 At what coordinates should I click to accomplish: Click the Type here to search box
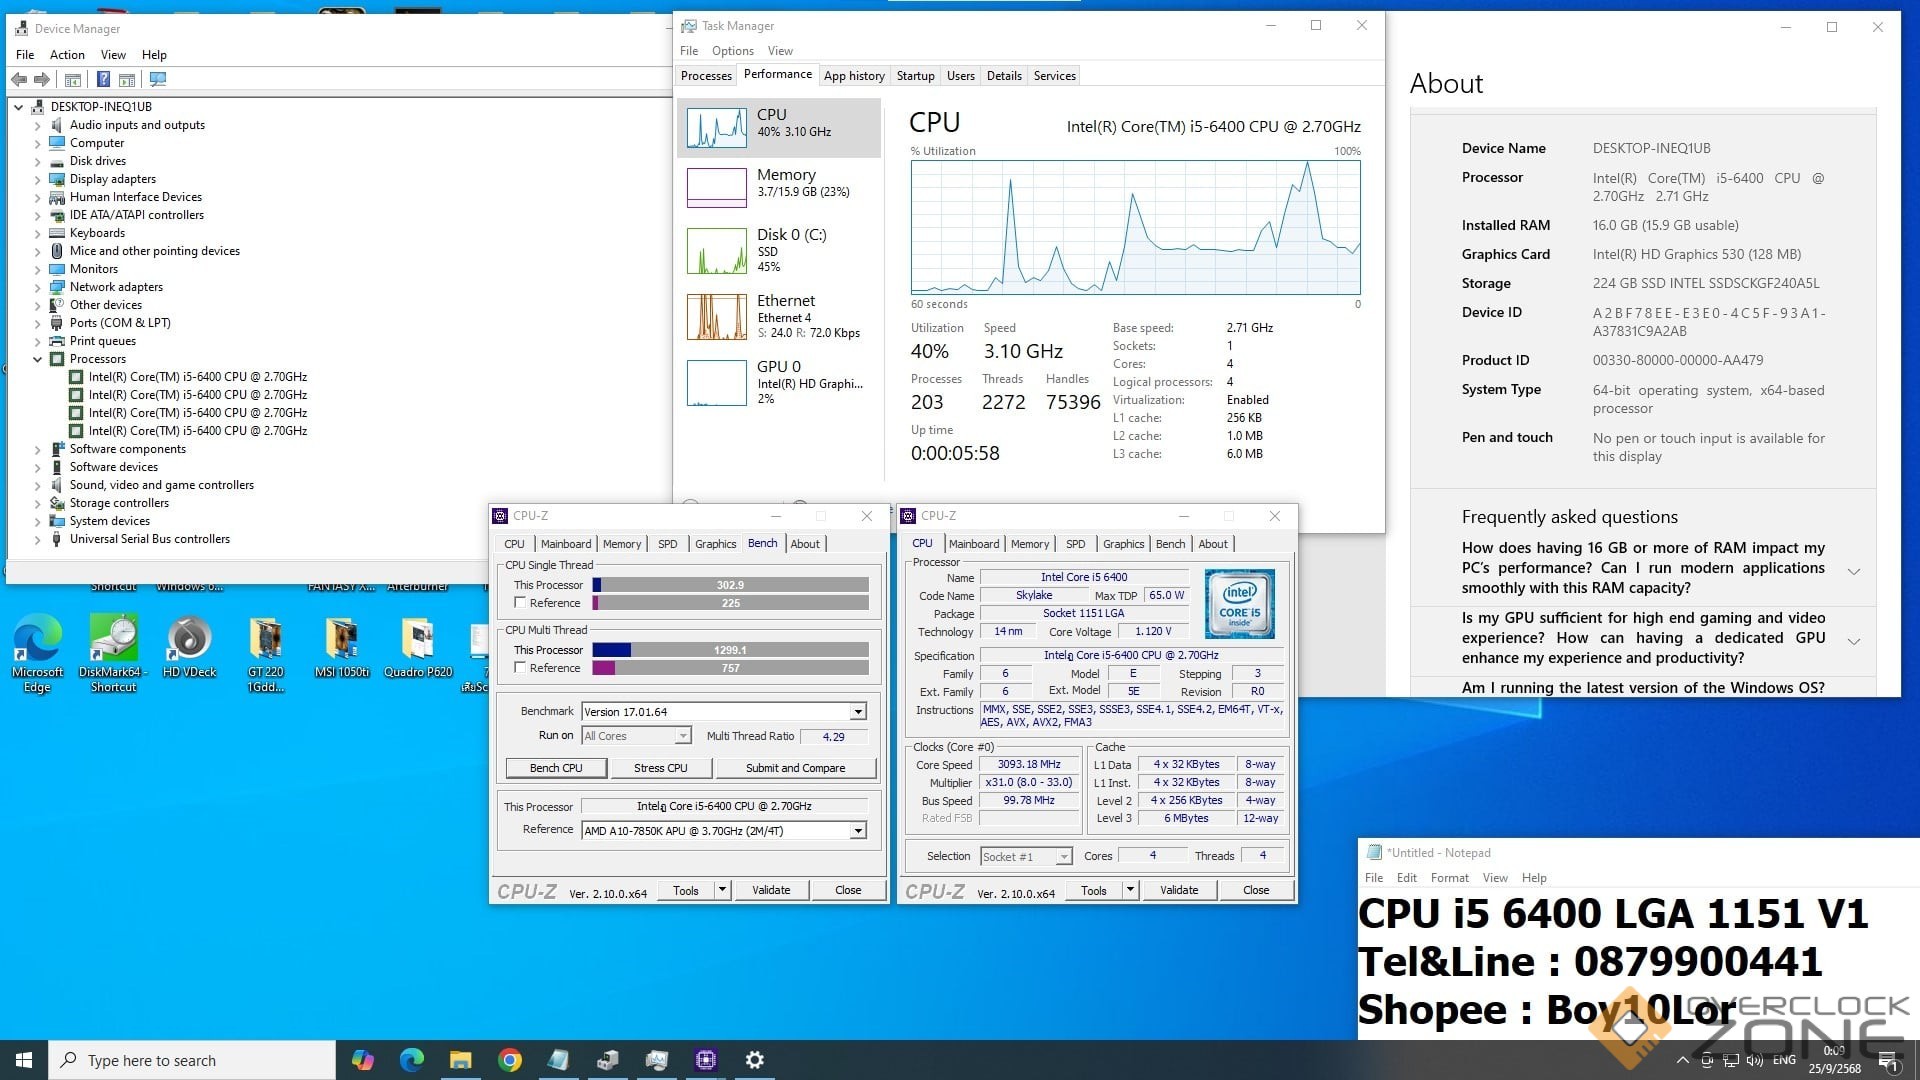coord(190,1060)
